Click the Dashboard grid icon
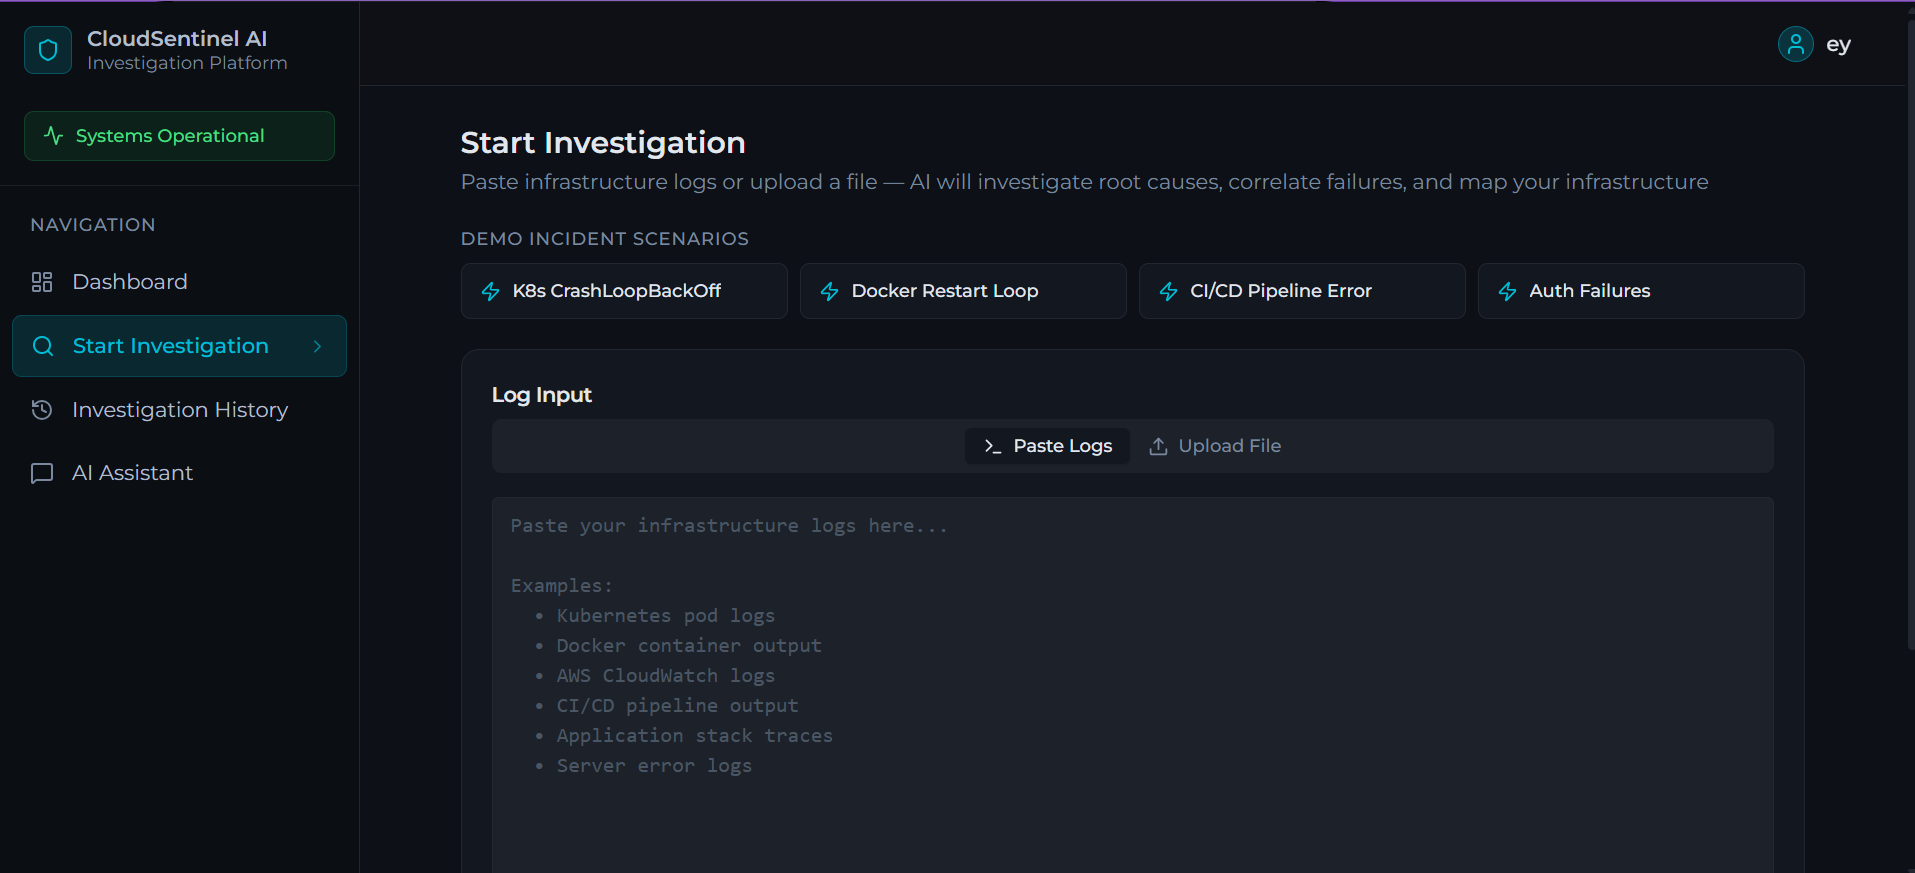 pos(42,282)
